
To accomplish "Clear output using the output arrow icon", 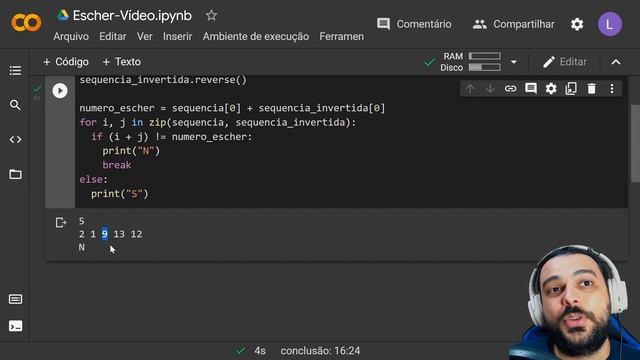I will click(61, 222).
